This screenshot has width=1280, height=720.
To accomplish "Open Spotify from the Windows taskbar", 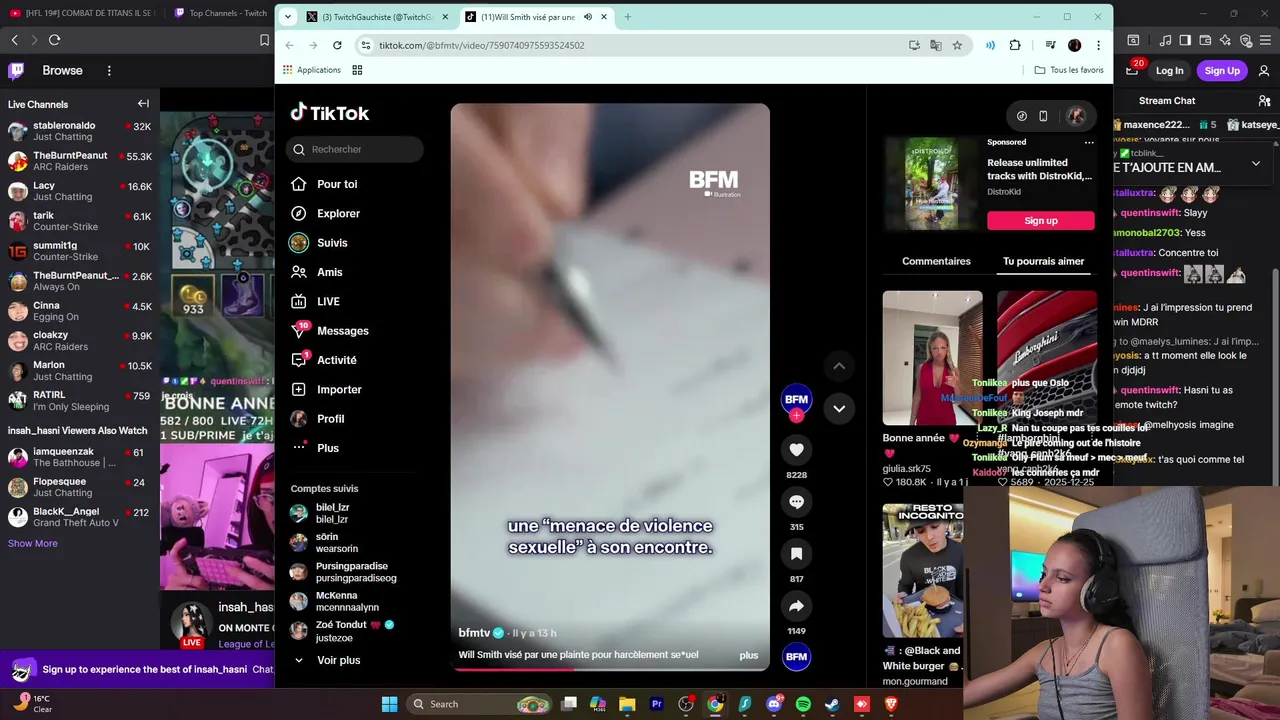I will [x=803, y=704].
